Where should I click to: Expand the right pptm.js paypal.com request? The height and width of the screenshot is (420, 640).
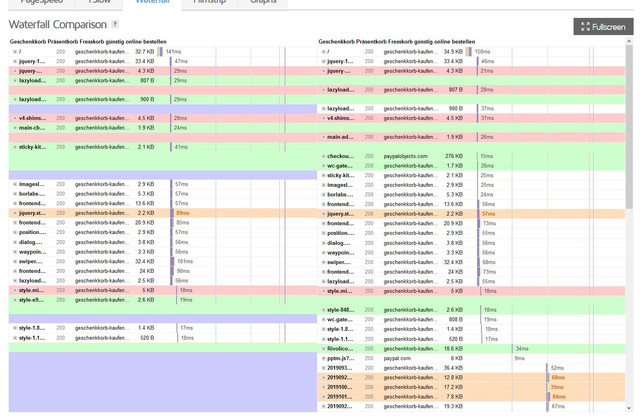(x=323, y=358)
